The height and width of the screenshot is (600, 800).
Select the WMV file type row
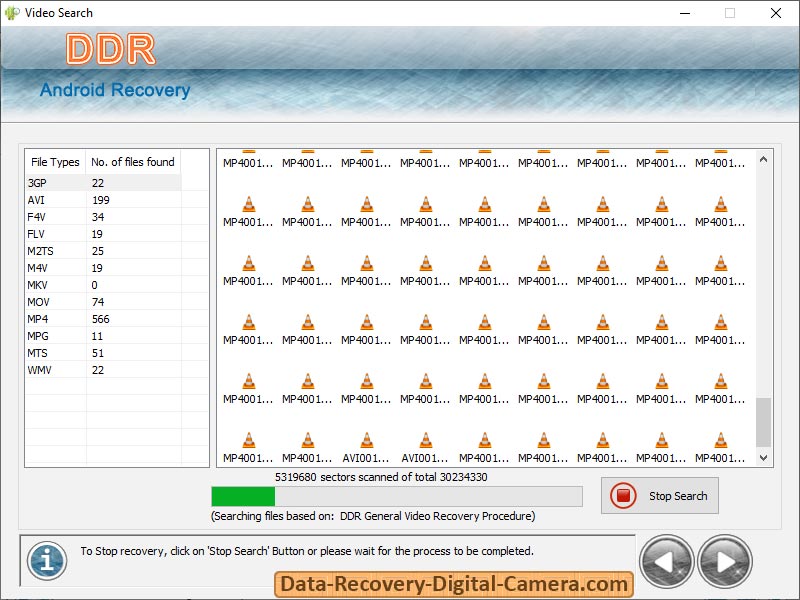pos(60,370)
